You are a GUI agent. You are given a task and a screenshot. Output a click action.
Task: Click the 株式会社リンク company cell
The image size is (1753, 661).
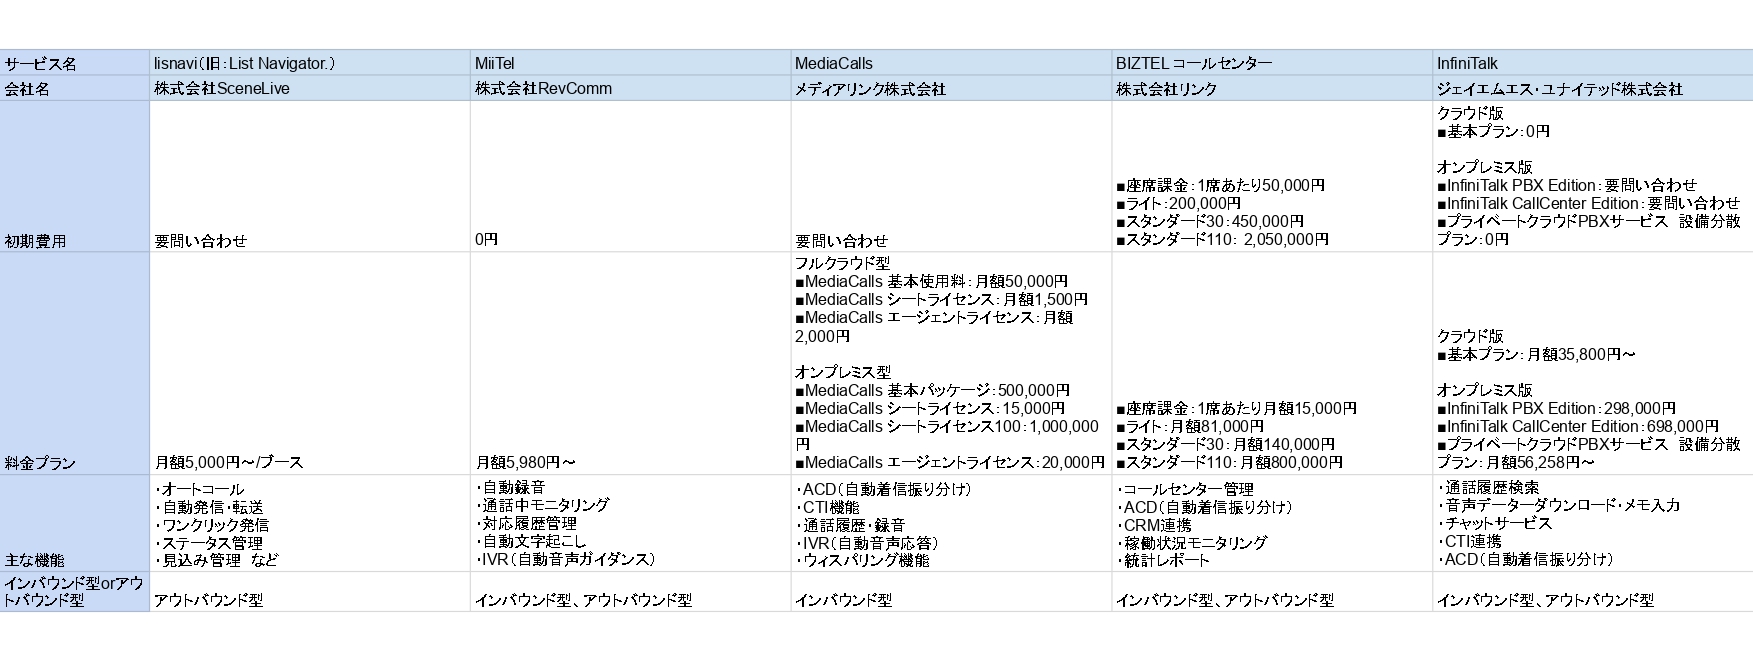[x=1273, y=88]
